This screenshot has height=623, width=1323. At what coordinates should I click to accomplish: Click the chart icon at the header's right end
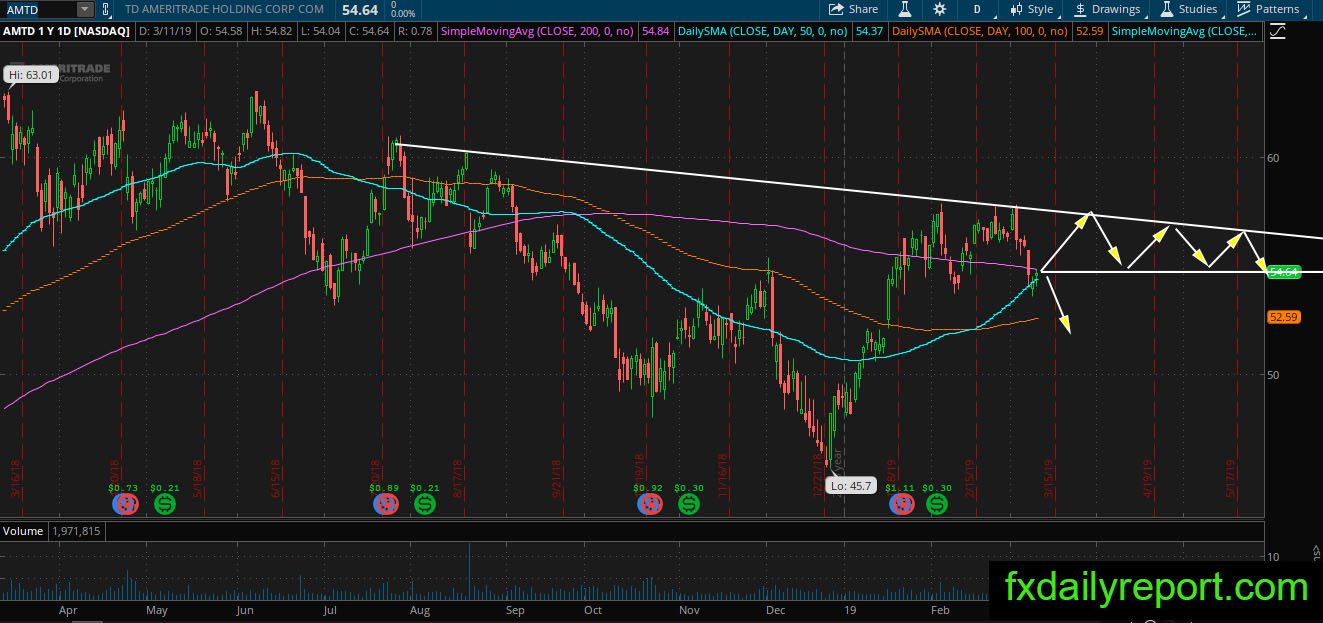(x=1277, y=32)
